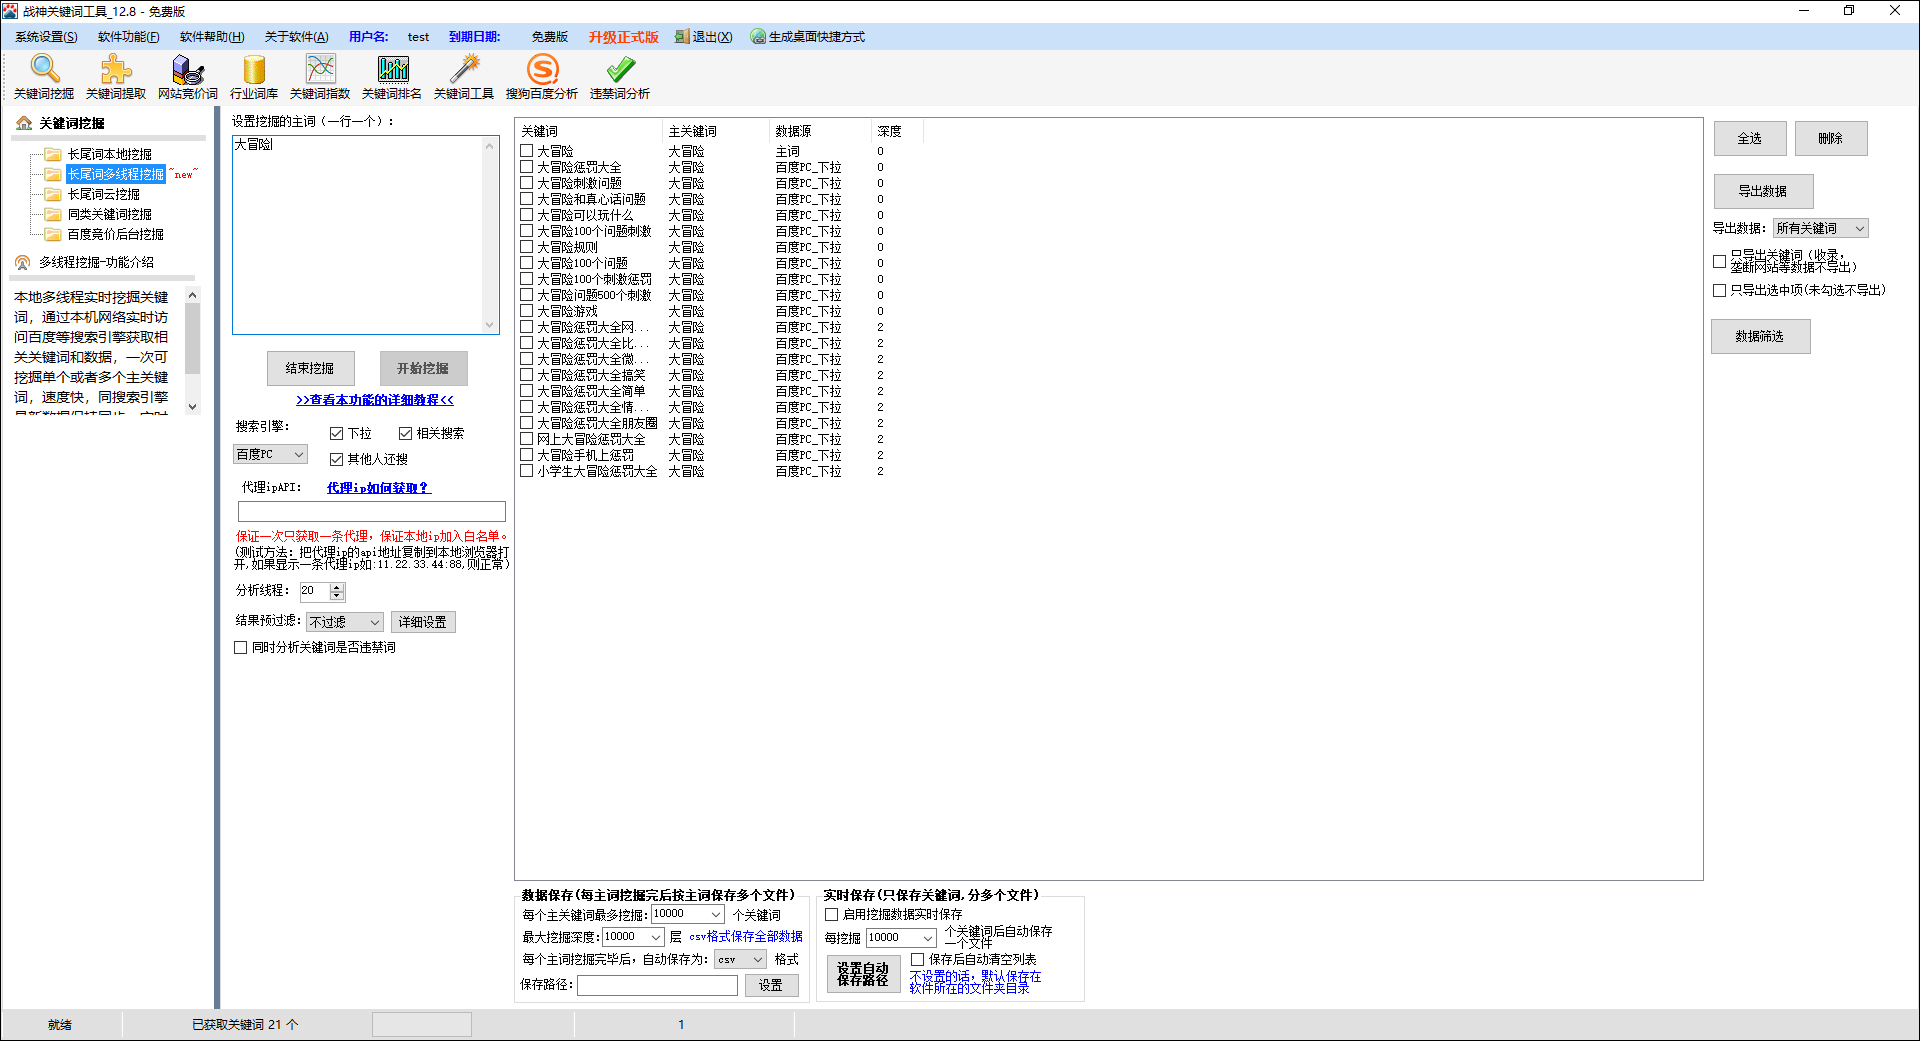
Task: Open the 系统设置(S) menu
Action: pos(46,37)
